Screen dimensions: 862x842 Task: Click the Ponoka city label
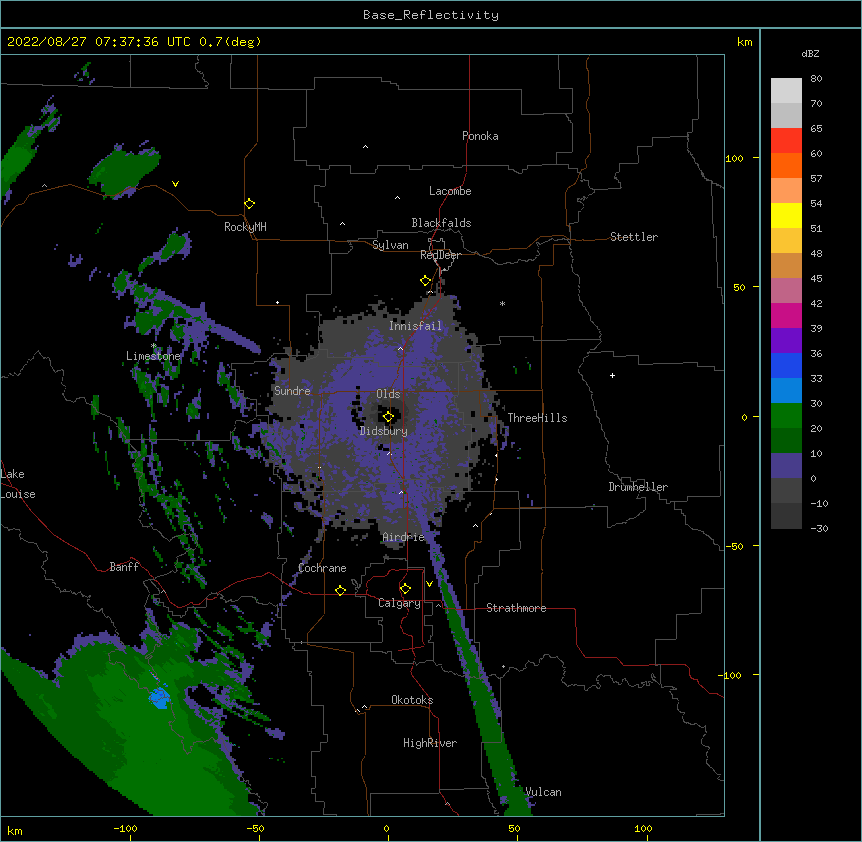[480, 136]
